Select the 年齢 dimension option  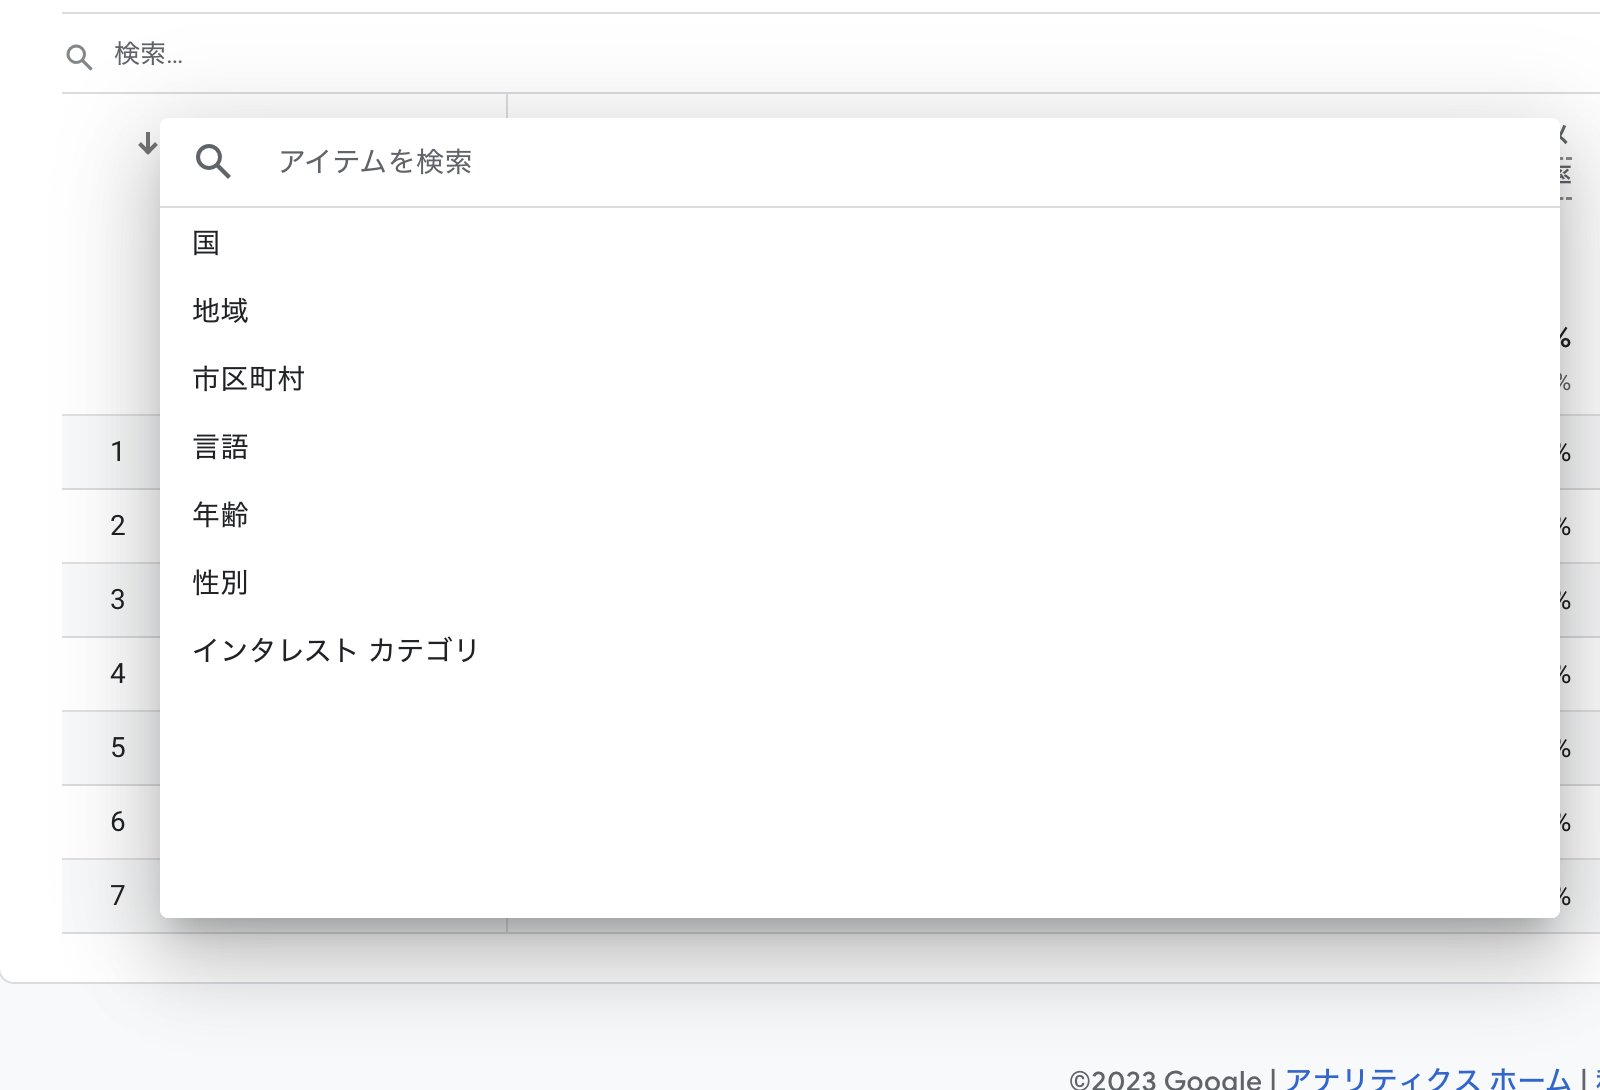click(221, 515)
